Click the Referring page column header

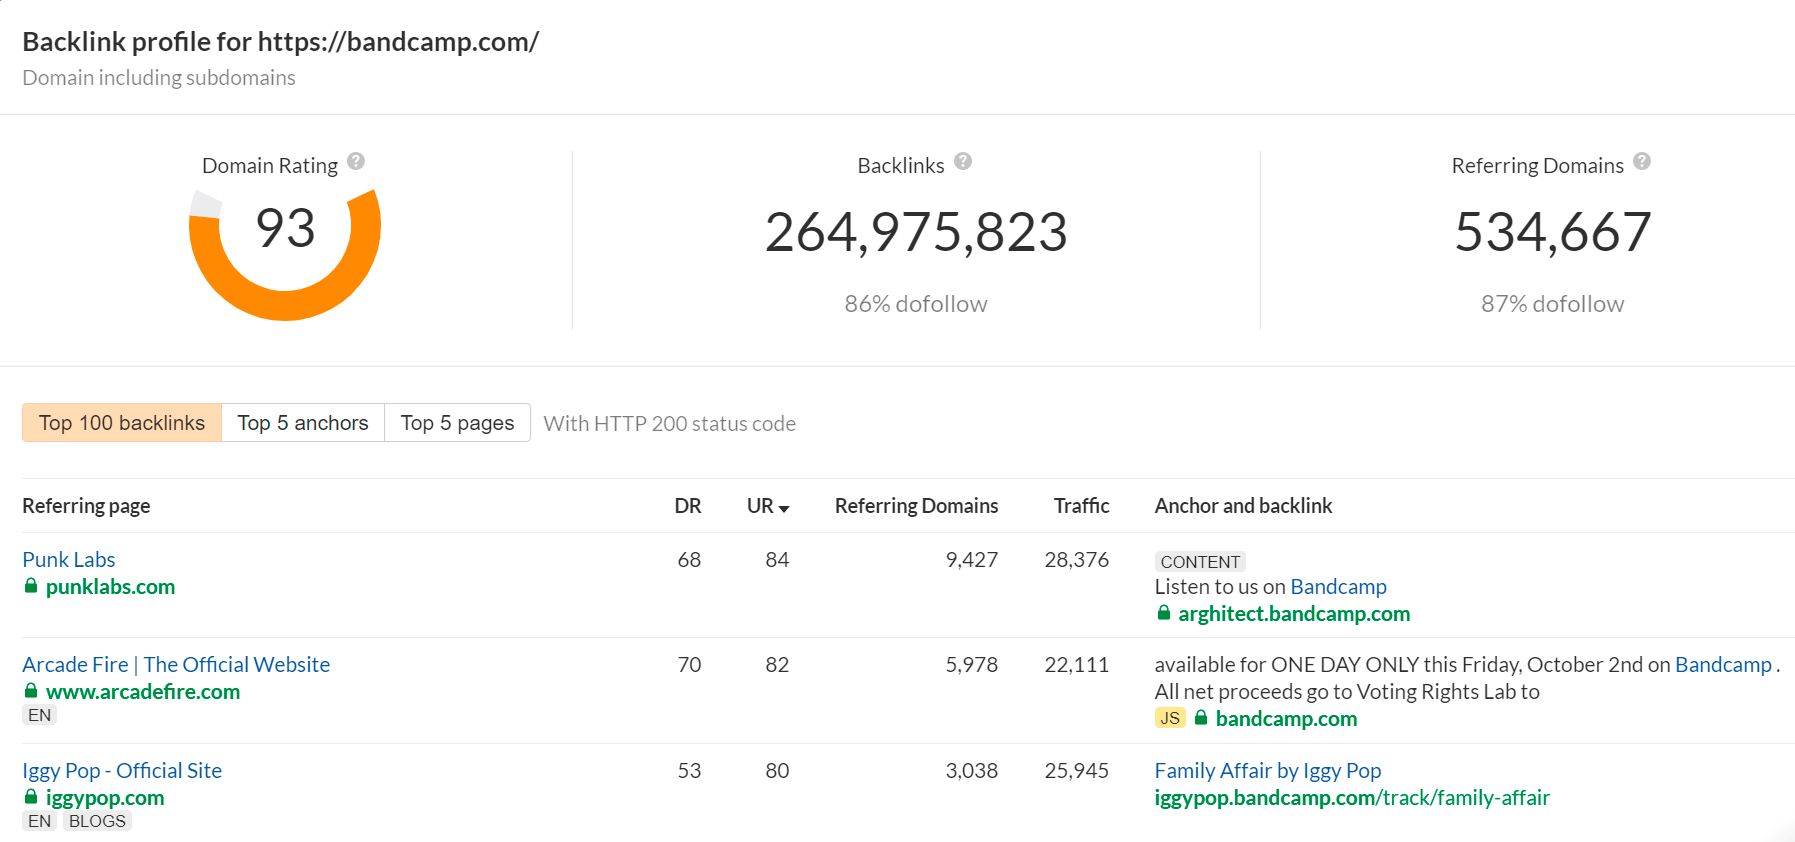pos(86,506)
